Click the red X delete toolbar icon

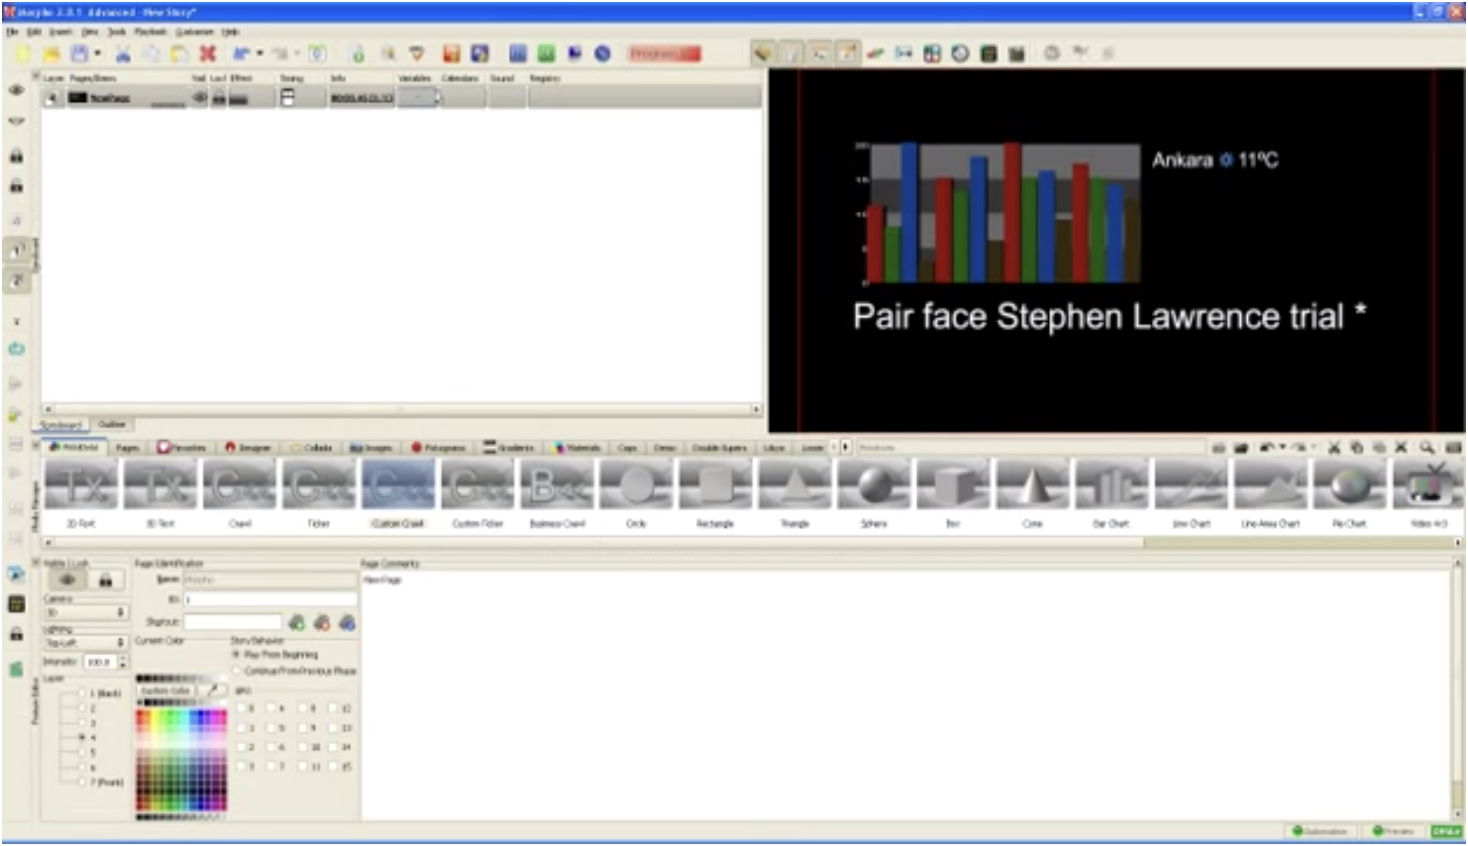[x=207, y=53]
